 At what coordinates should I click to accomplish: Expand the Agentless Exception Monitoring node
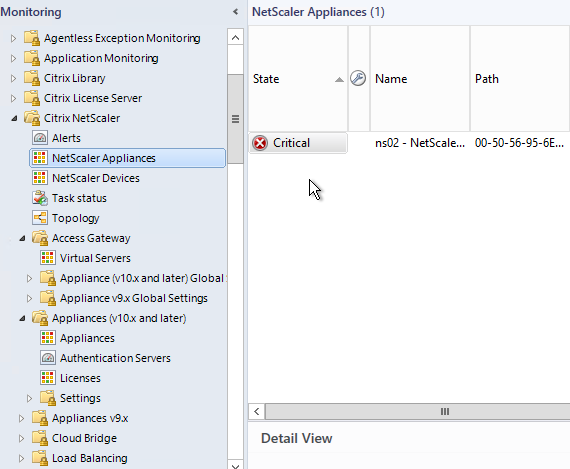click(13, 38)
